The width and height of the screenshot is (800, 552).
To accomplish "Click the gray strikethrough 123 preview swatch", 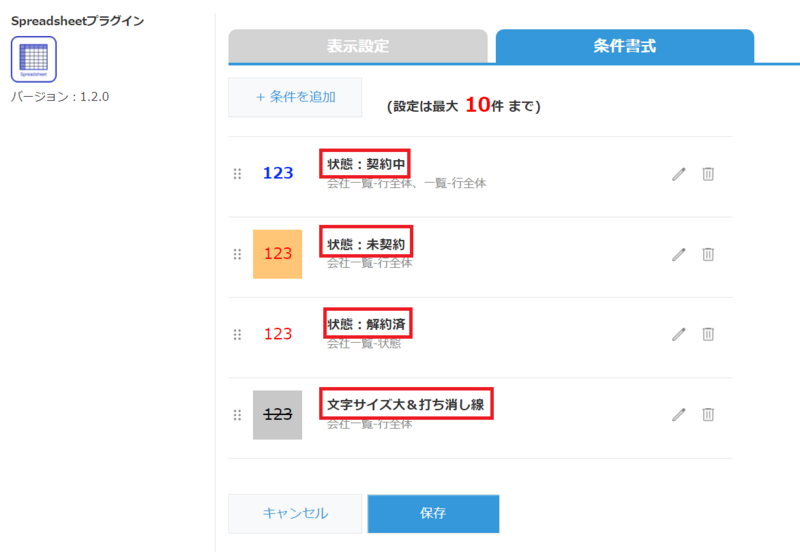I will click(x=277, y=414).
